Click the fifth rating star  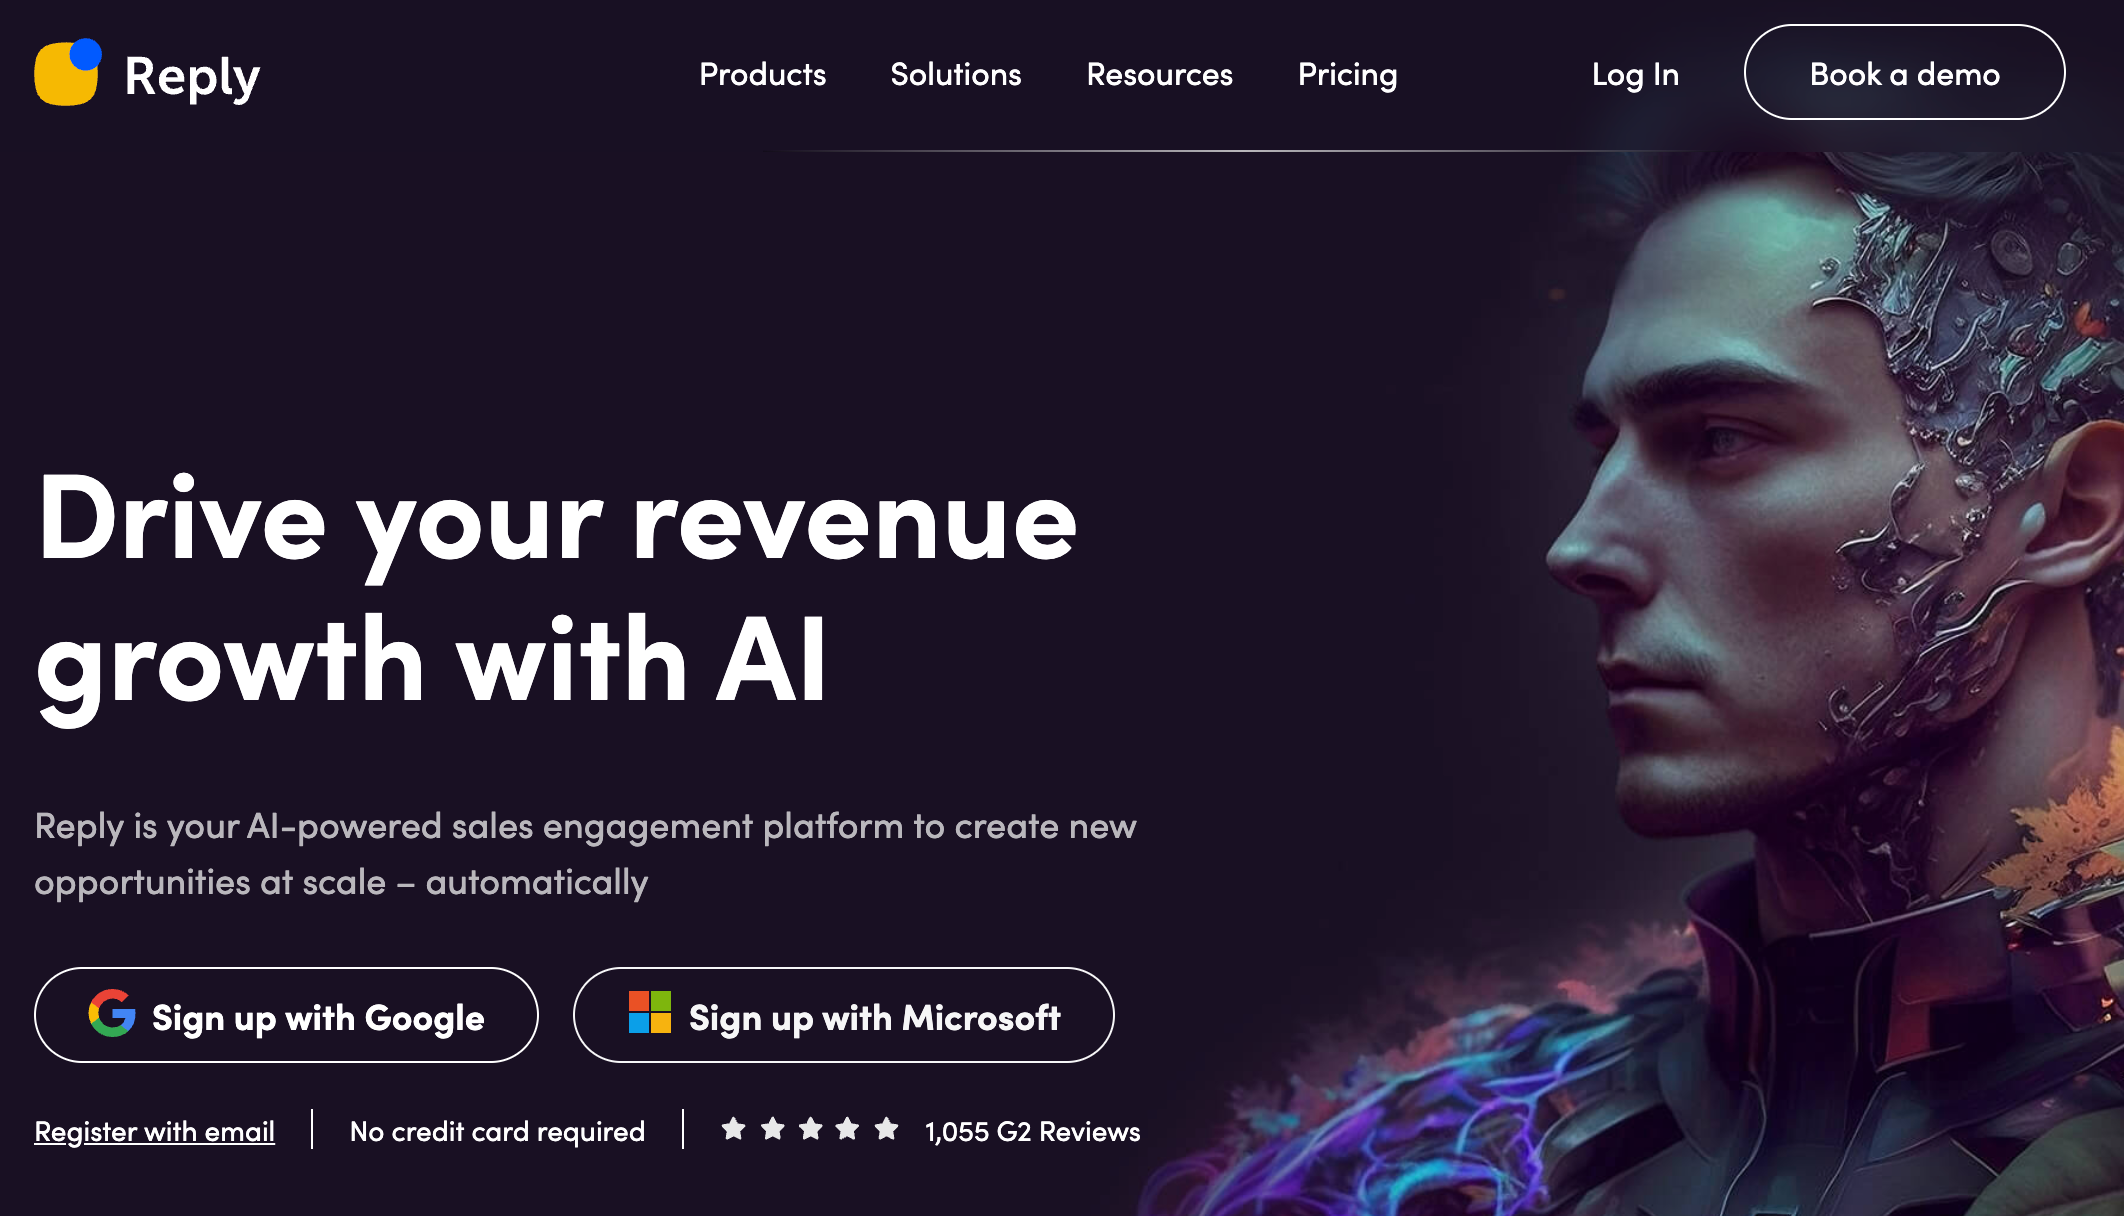pos(887,1129)
